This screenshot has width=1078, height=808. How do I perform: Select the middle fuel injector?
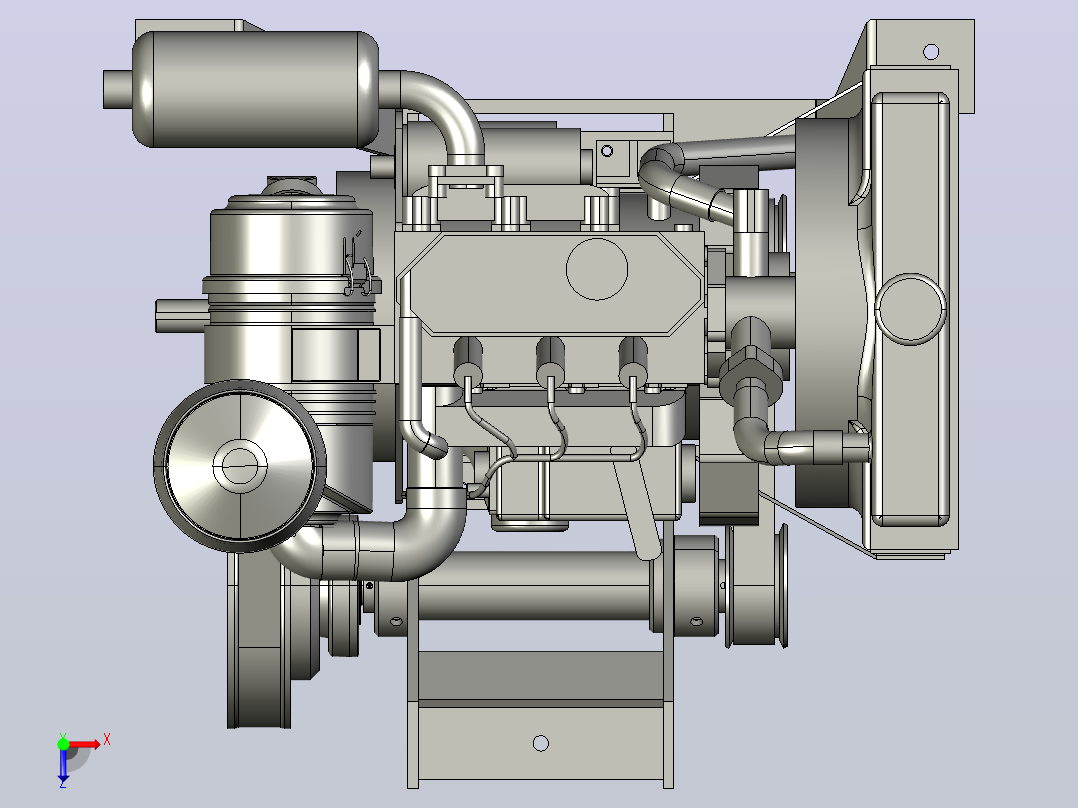pos(550,360)
